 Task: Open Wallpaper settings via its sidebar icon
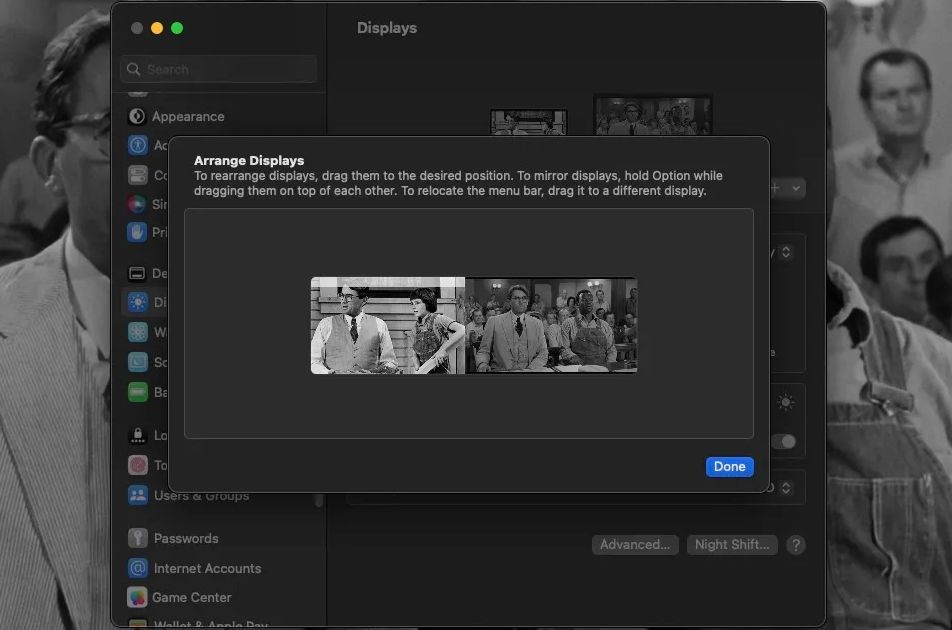tap(137, 332)
